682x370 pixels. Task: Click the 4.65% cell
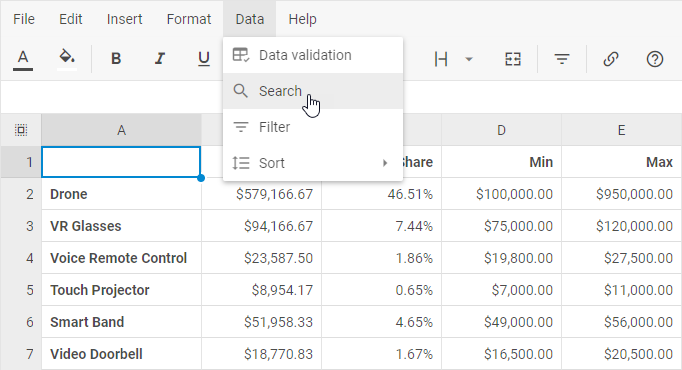point(381,322)
